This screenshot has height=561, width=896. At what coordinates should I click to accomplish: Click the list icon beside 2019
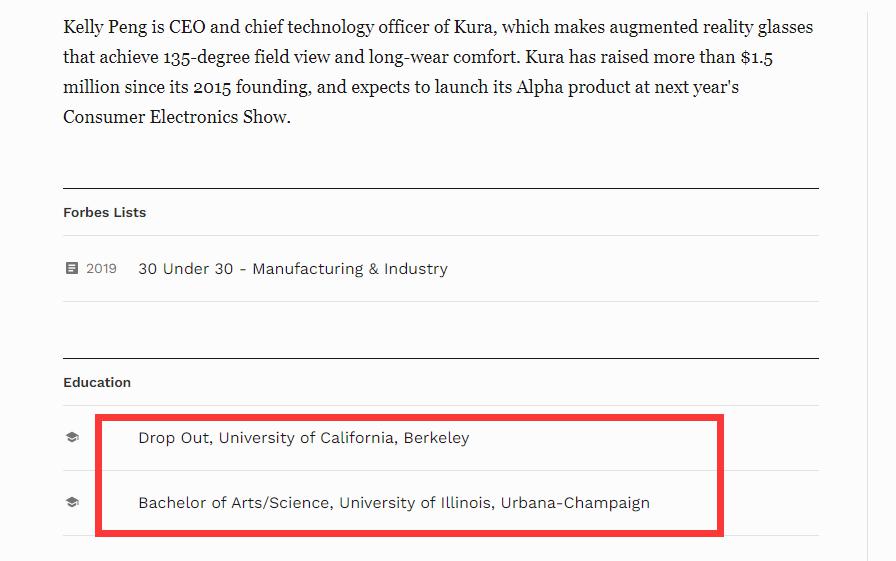click(x=71, y=268)
